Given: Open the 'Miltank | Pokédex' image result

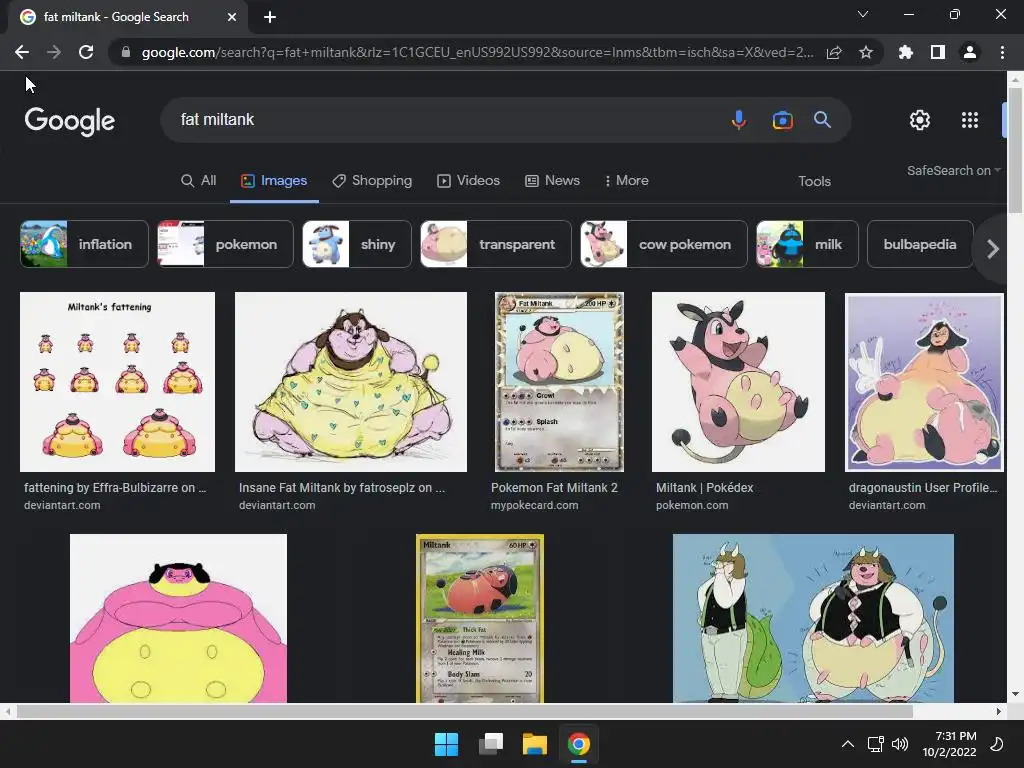Looking at the screenshot, I should 739,382.
